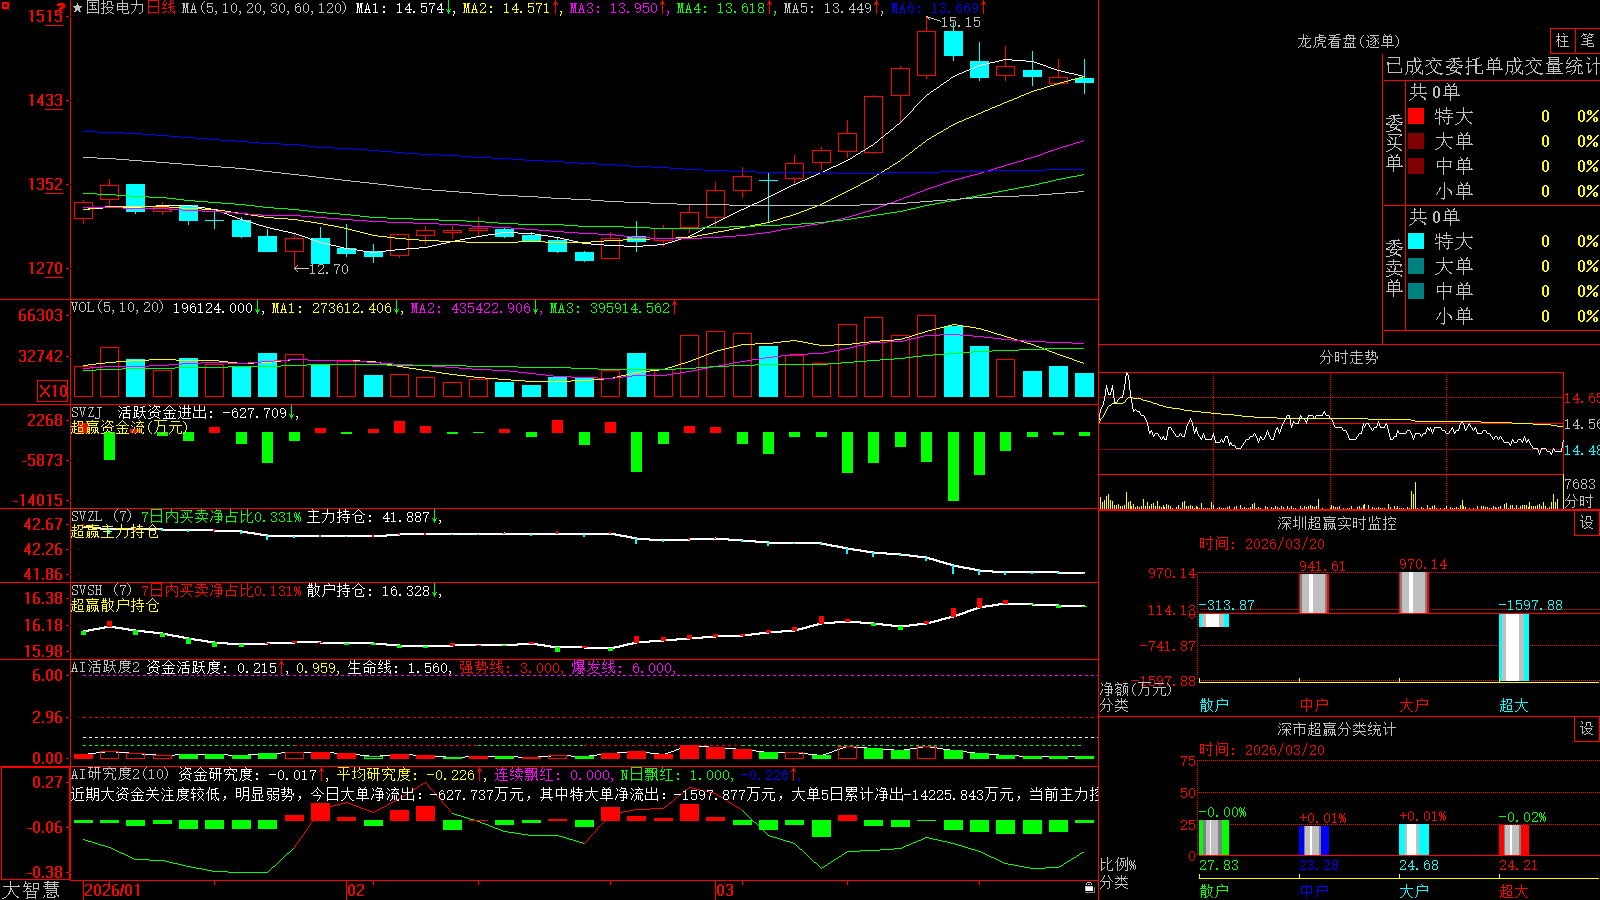Click the 深圳超赢实时监控 panel title
This screenshot has width=1600, height=900.
click(1337, 523)
